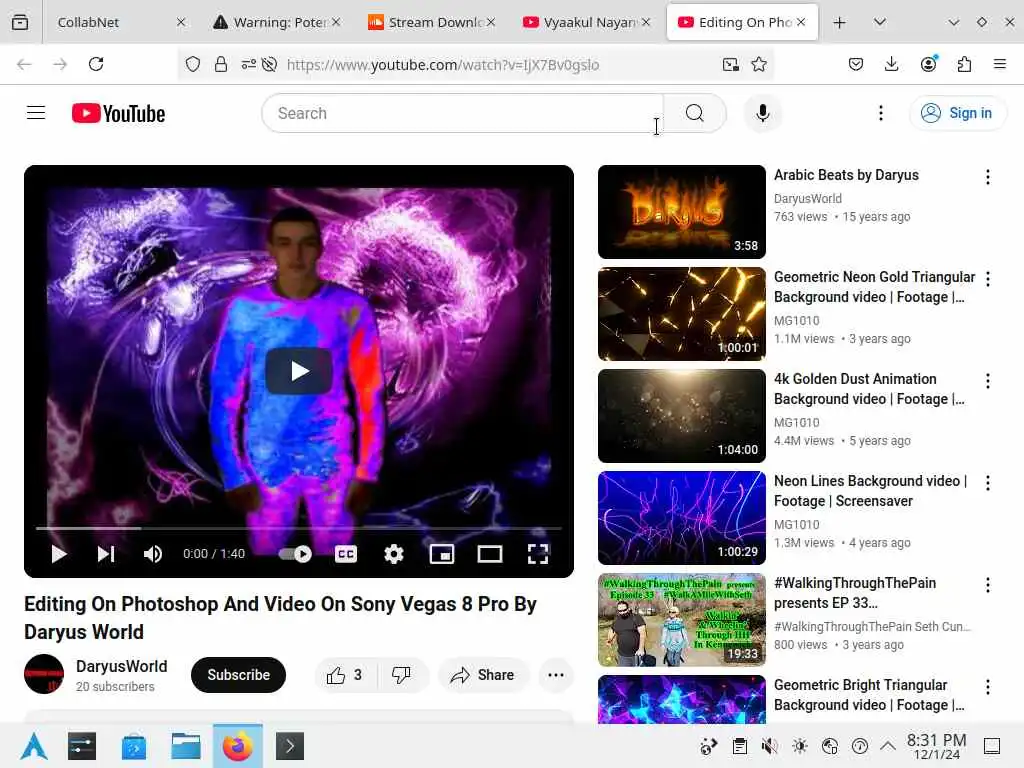Open the YouTube guide hamburger menu
The height and width of the screenshot is (768, 1024).
click(x=36, y=113)
